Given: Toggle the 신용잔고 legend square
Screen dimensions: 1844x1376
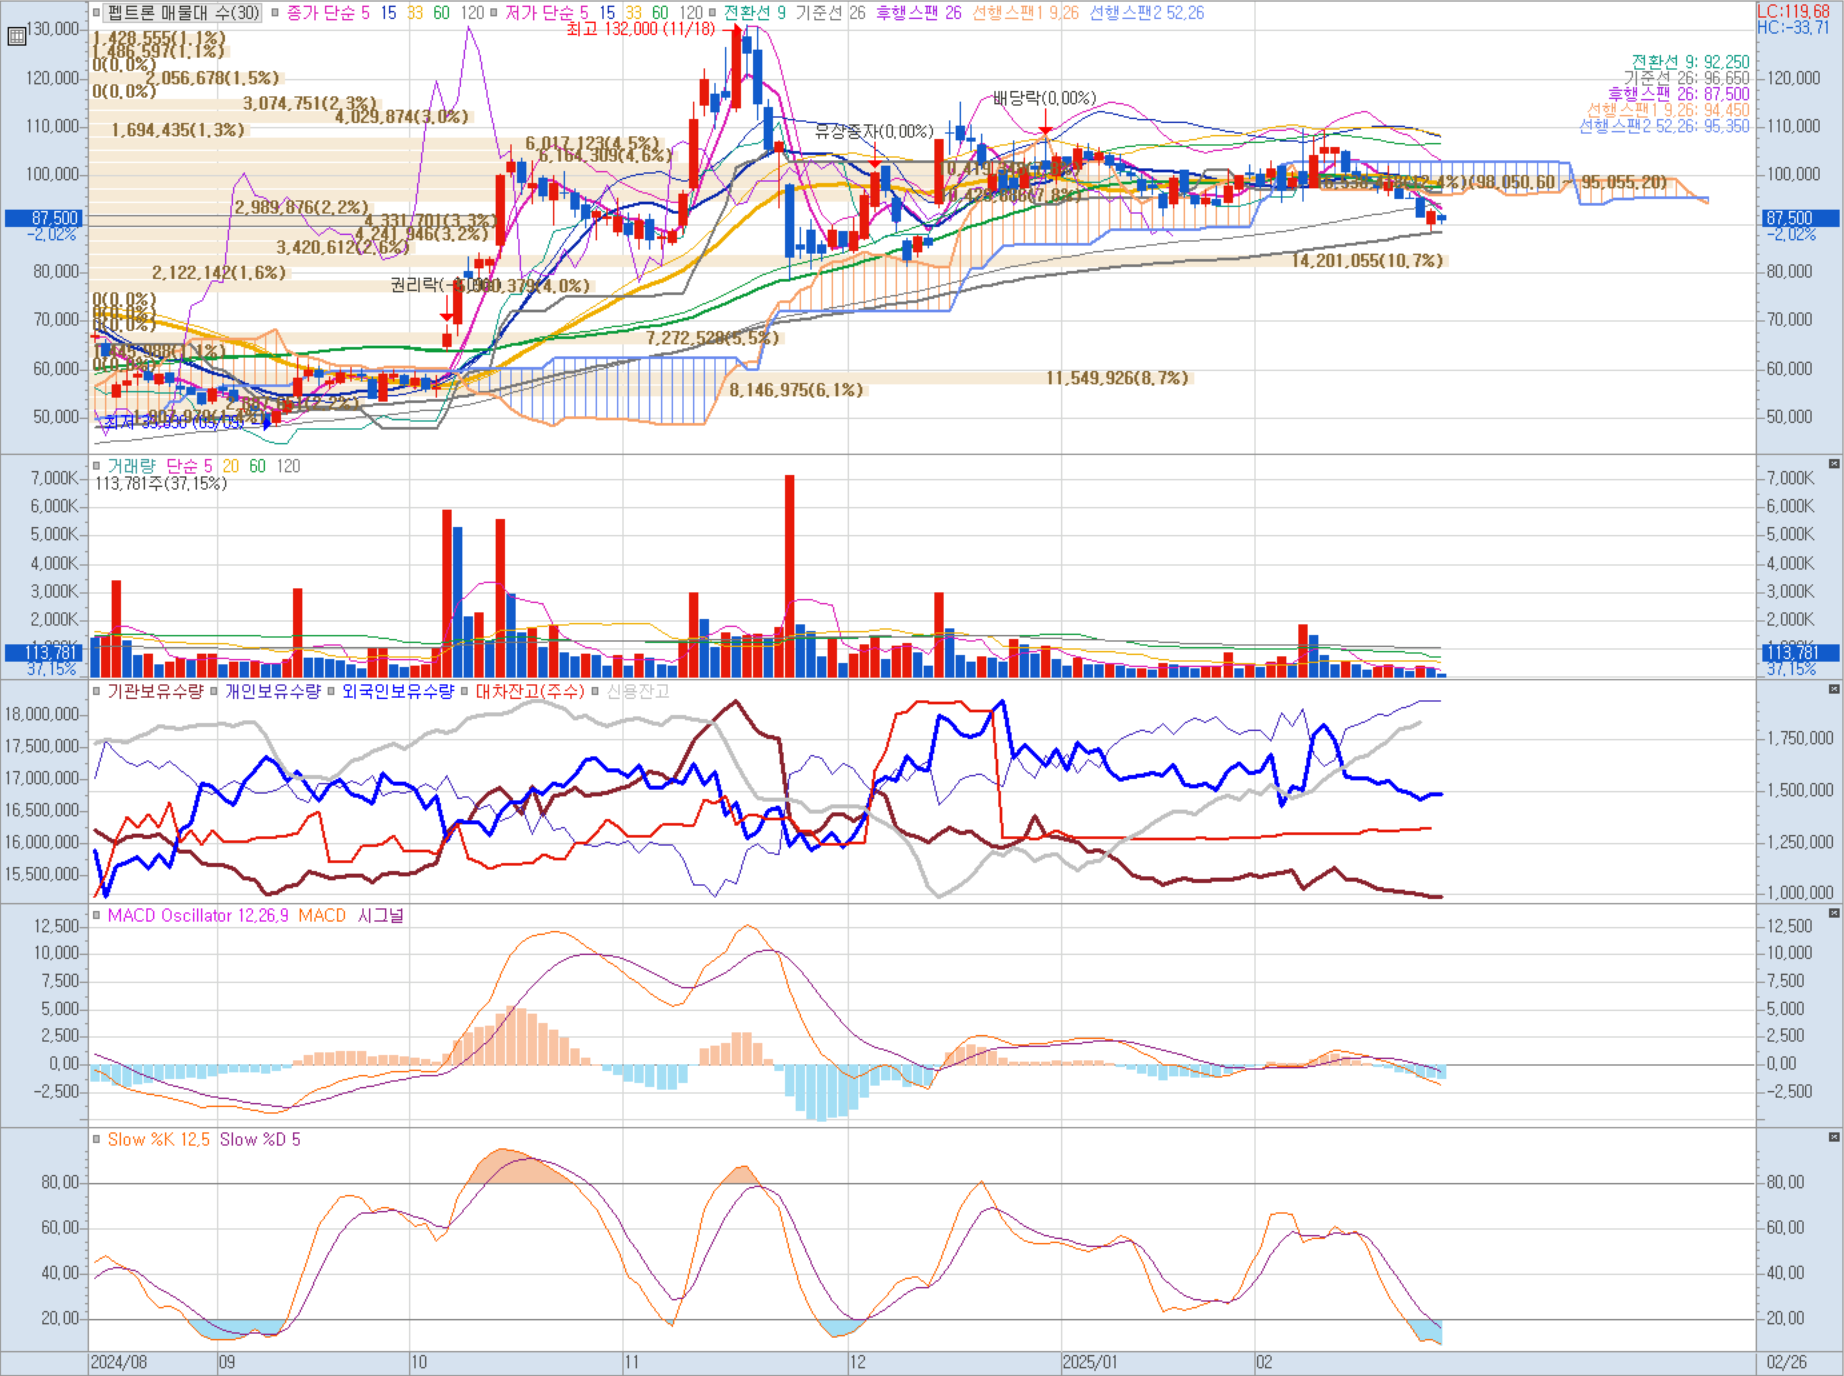Looking at the screenshot, I should point(596,691).
